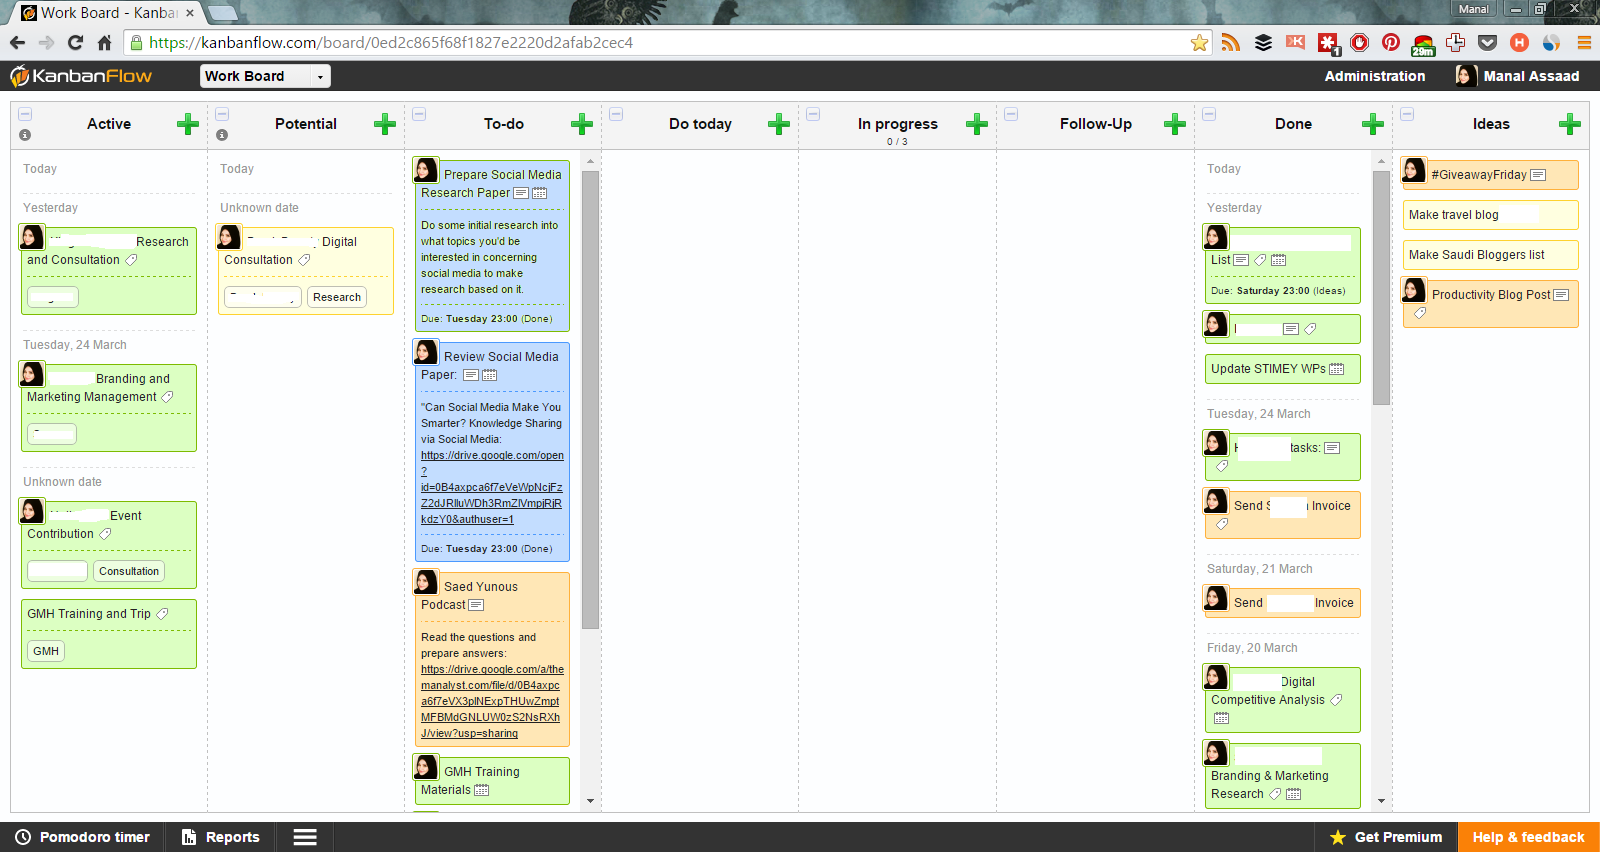Viewport: 1600px width, 852px height.
Task: Add a task to the Do today column
Action: (x=779, y=124)
